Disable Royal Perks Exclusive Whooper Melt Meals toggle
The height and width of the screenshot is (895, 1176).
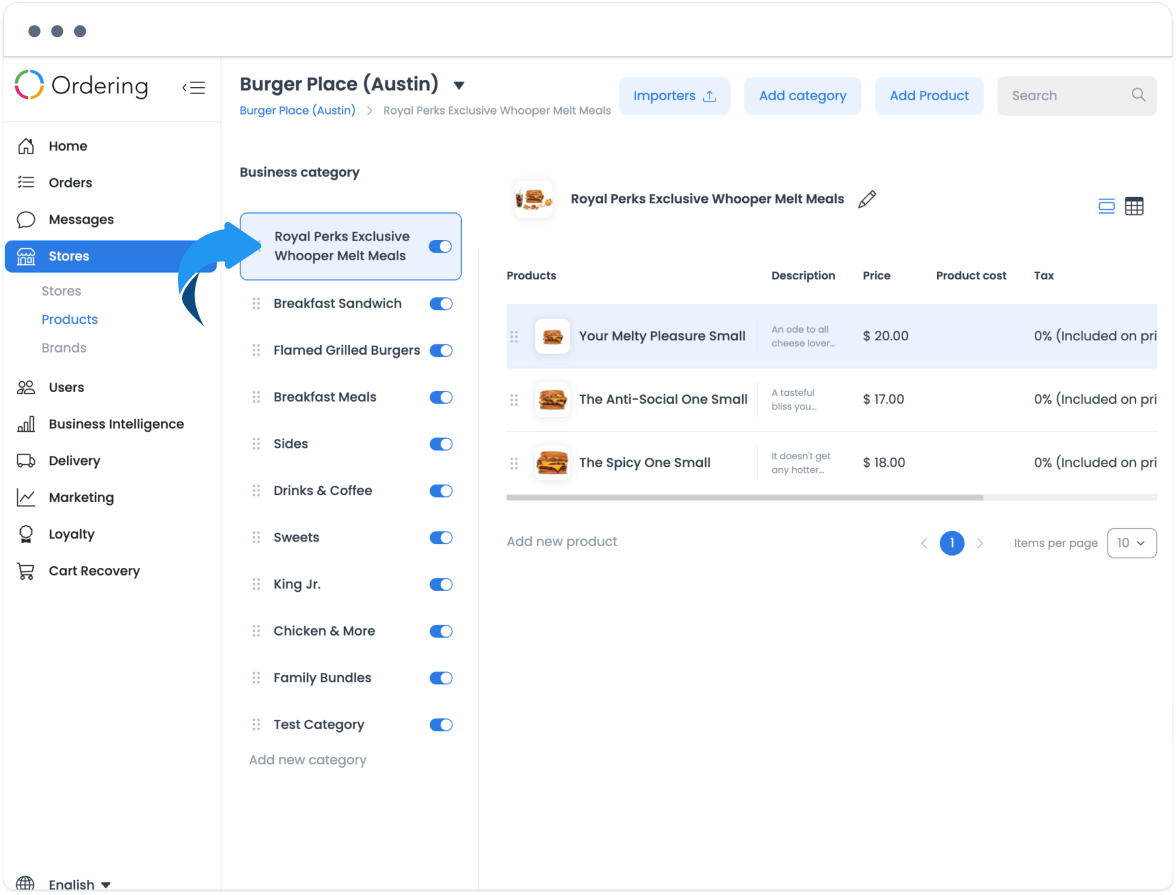[440, 247]
